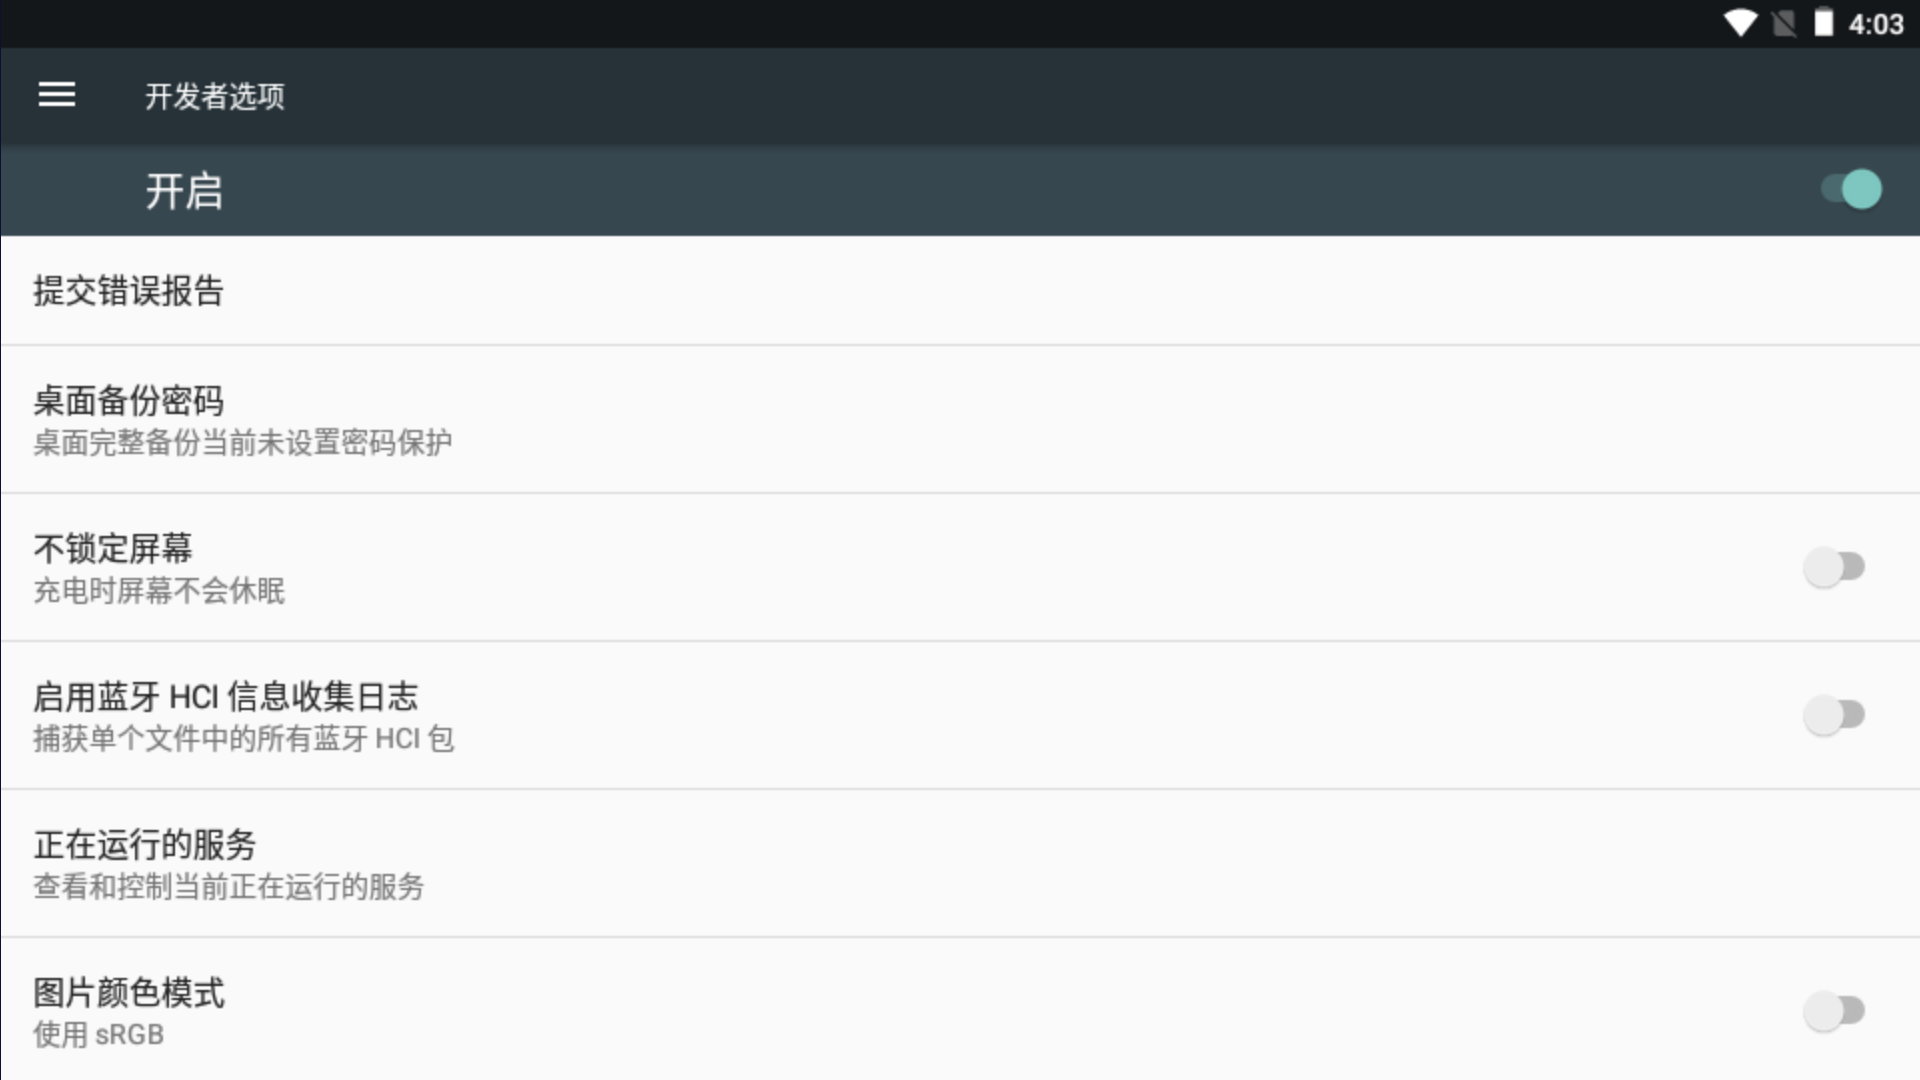Tap the 不锁定屏幕 row label
The image size is (1920, 1080).
click(113, 548)
